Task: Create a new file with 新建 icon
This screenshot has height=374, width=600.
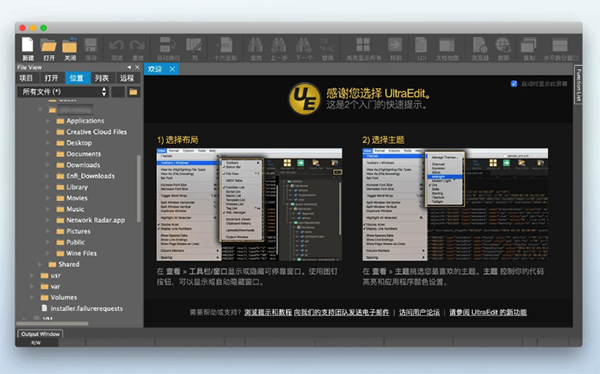Action: [x=28, y=49]
